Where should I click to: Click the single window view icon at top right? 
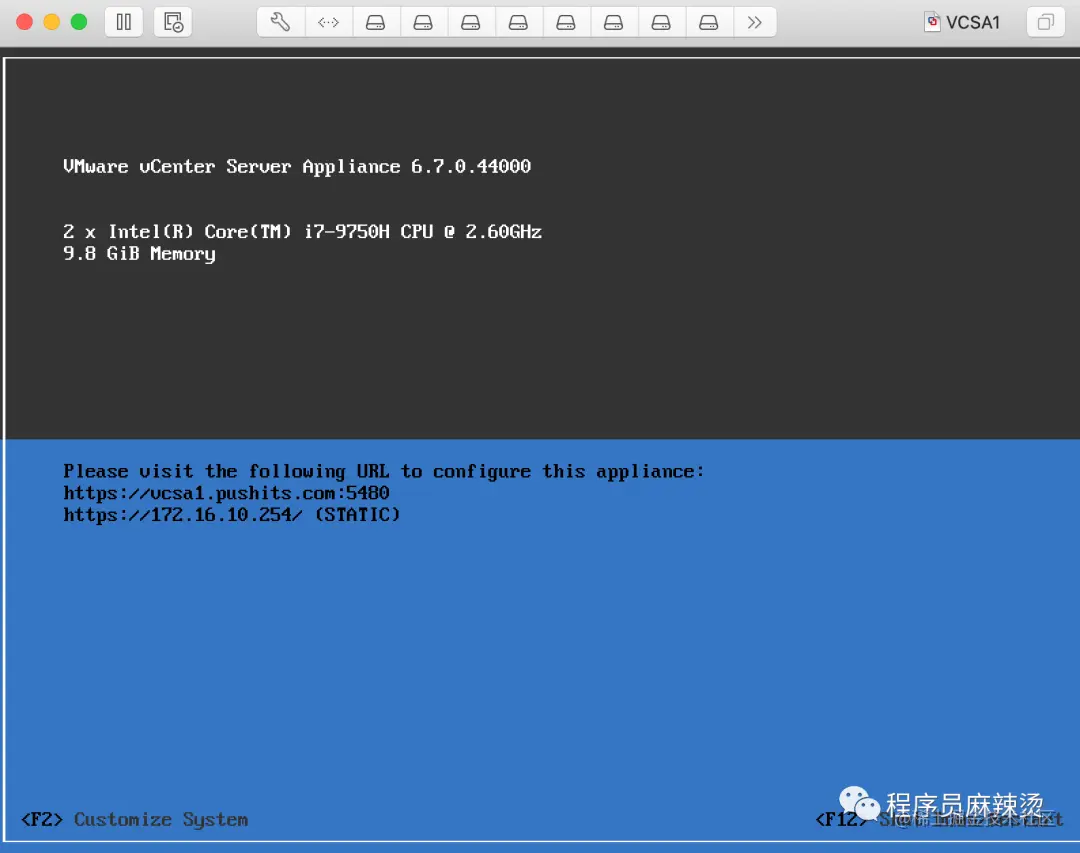point(1046,22)
